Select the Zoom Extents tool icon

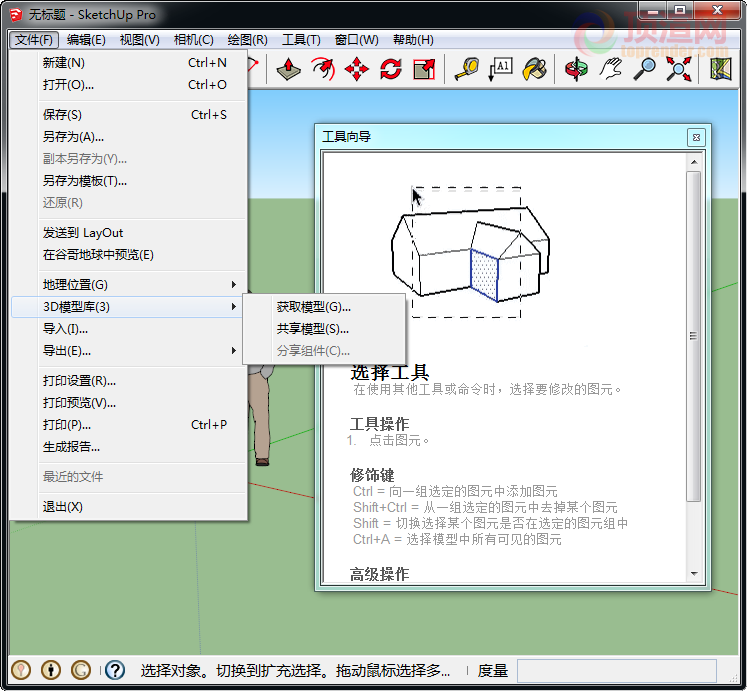coord(679,69)
